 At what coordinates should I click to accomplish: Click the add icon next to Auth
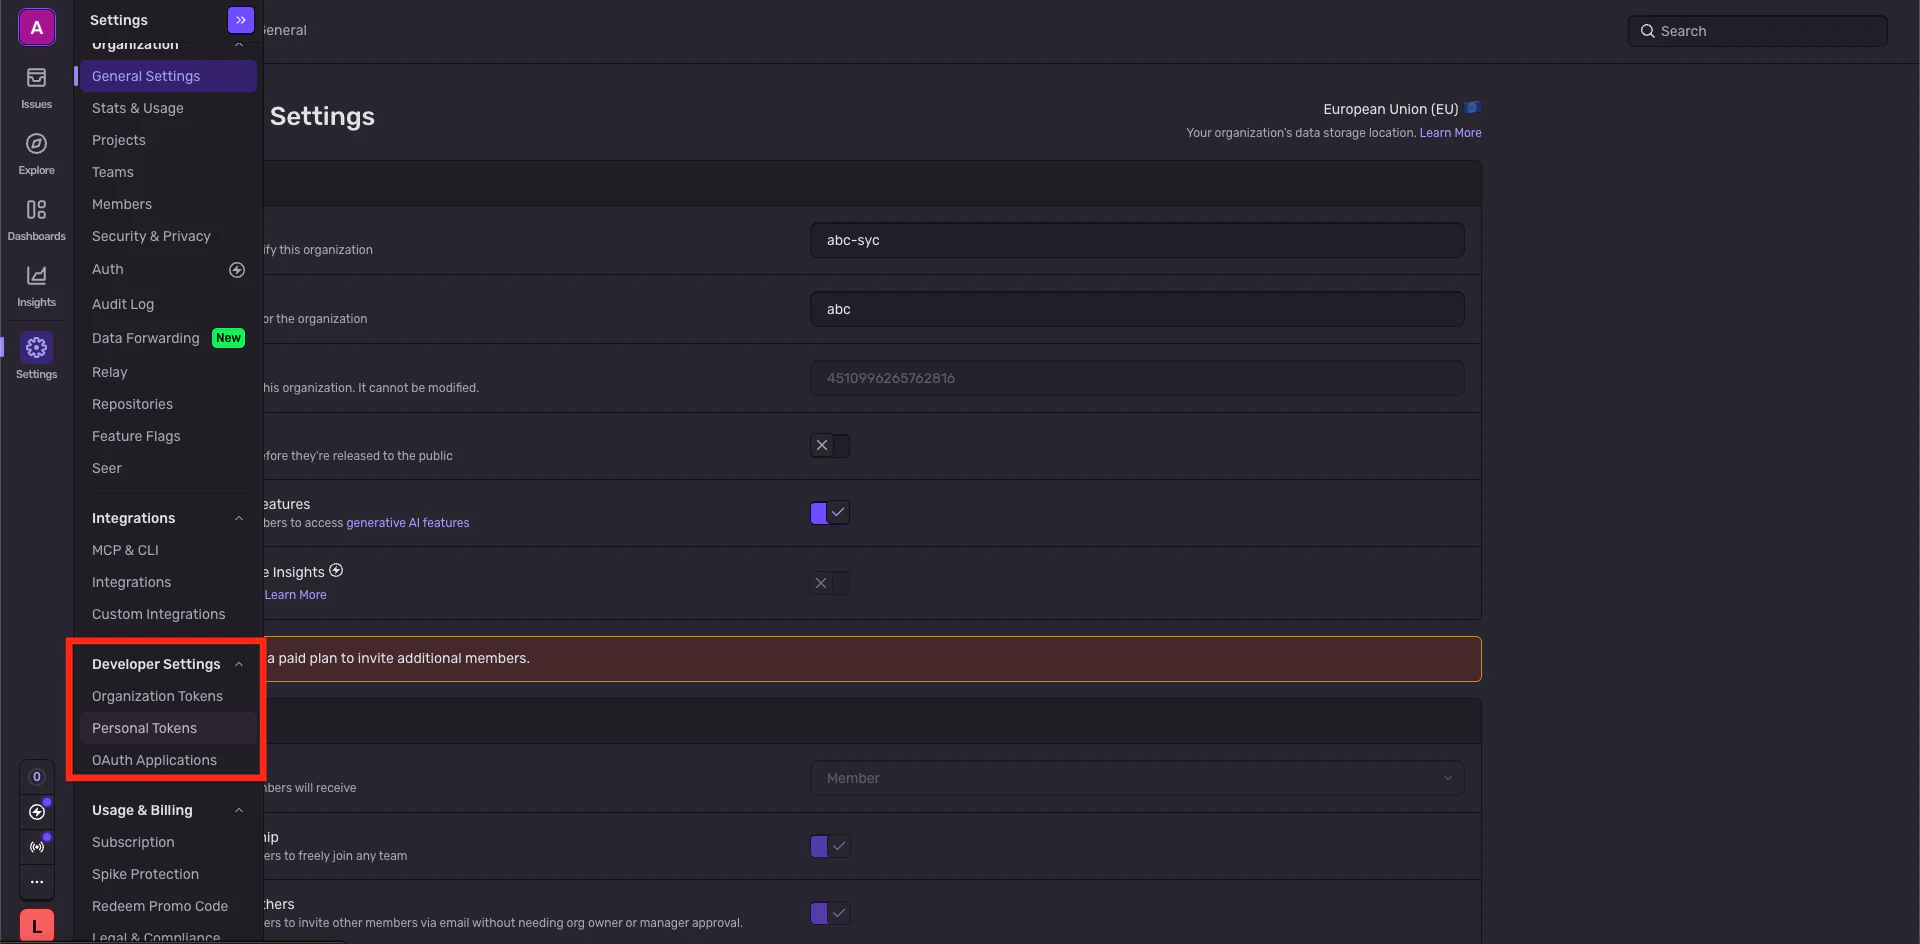tap(237, 269)
